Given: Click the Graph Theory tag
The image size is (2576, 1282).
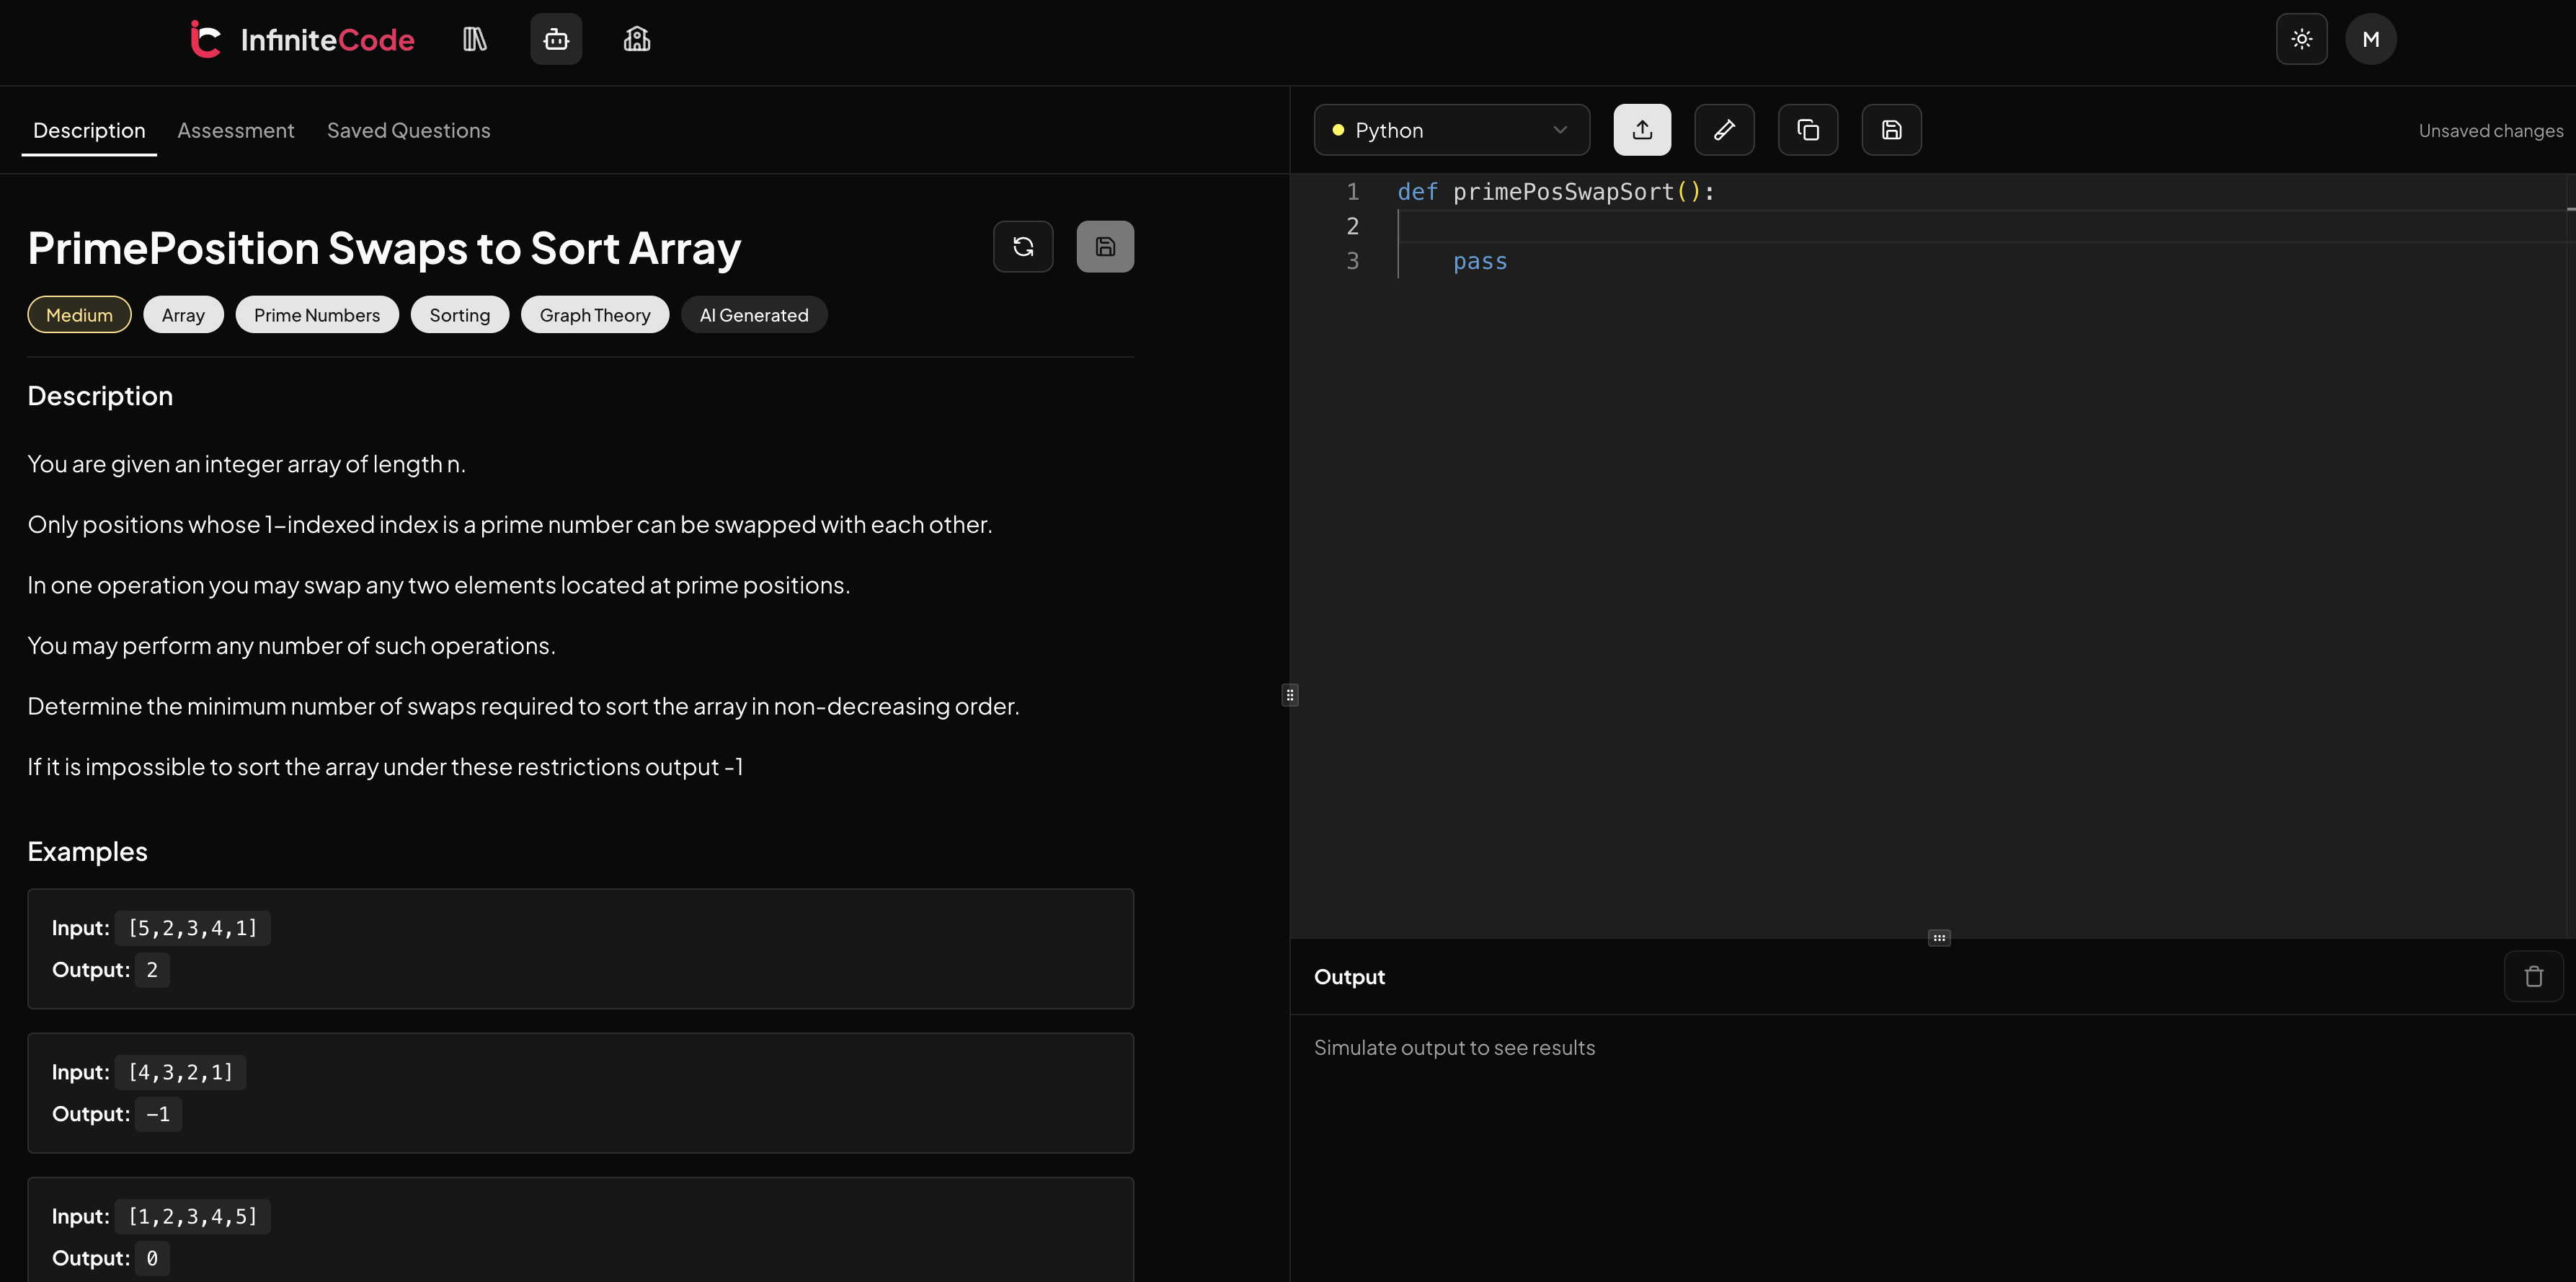Looking at the screenshot, I should tap(594, 315).
